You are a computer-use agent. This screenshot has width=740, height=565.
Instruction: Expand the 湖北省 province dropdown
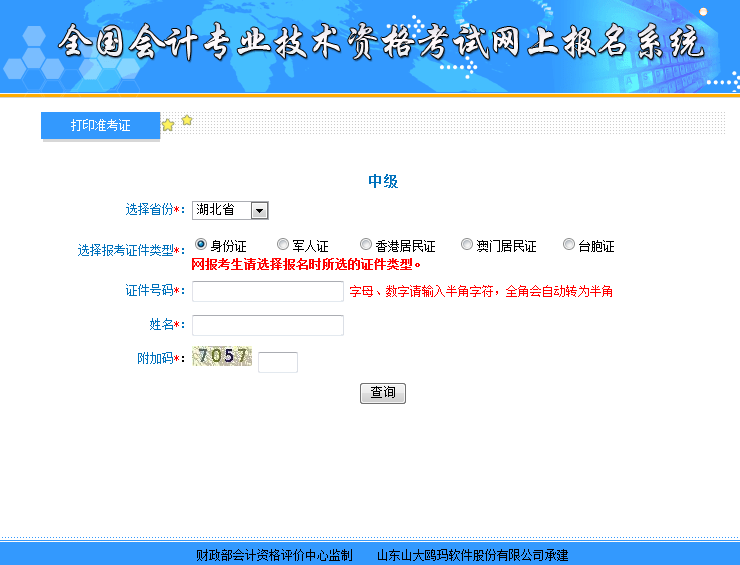tap(259, 210)
